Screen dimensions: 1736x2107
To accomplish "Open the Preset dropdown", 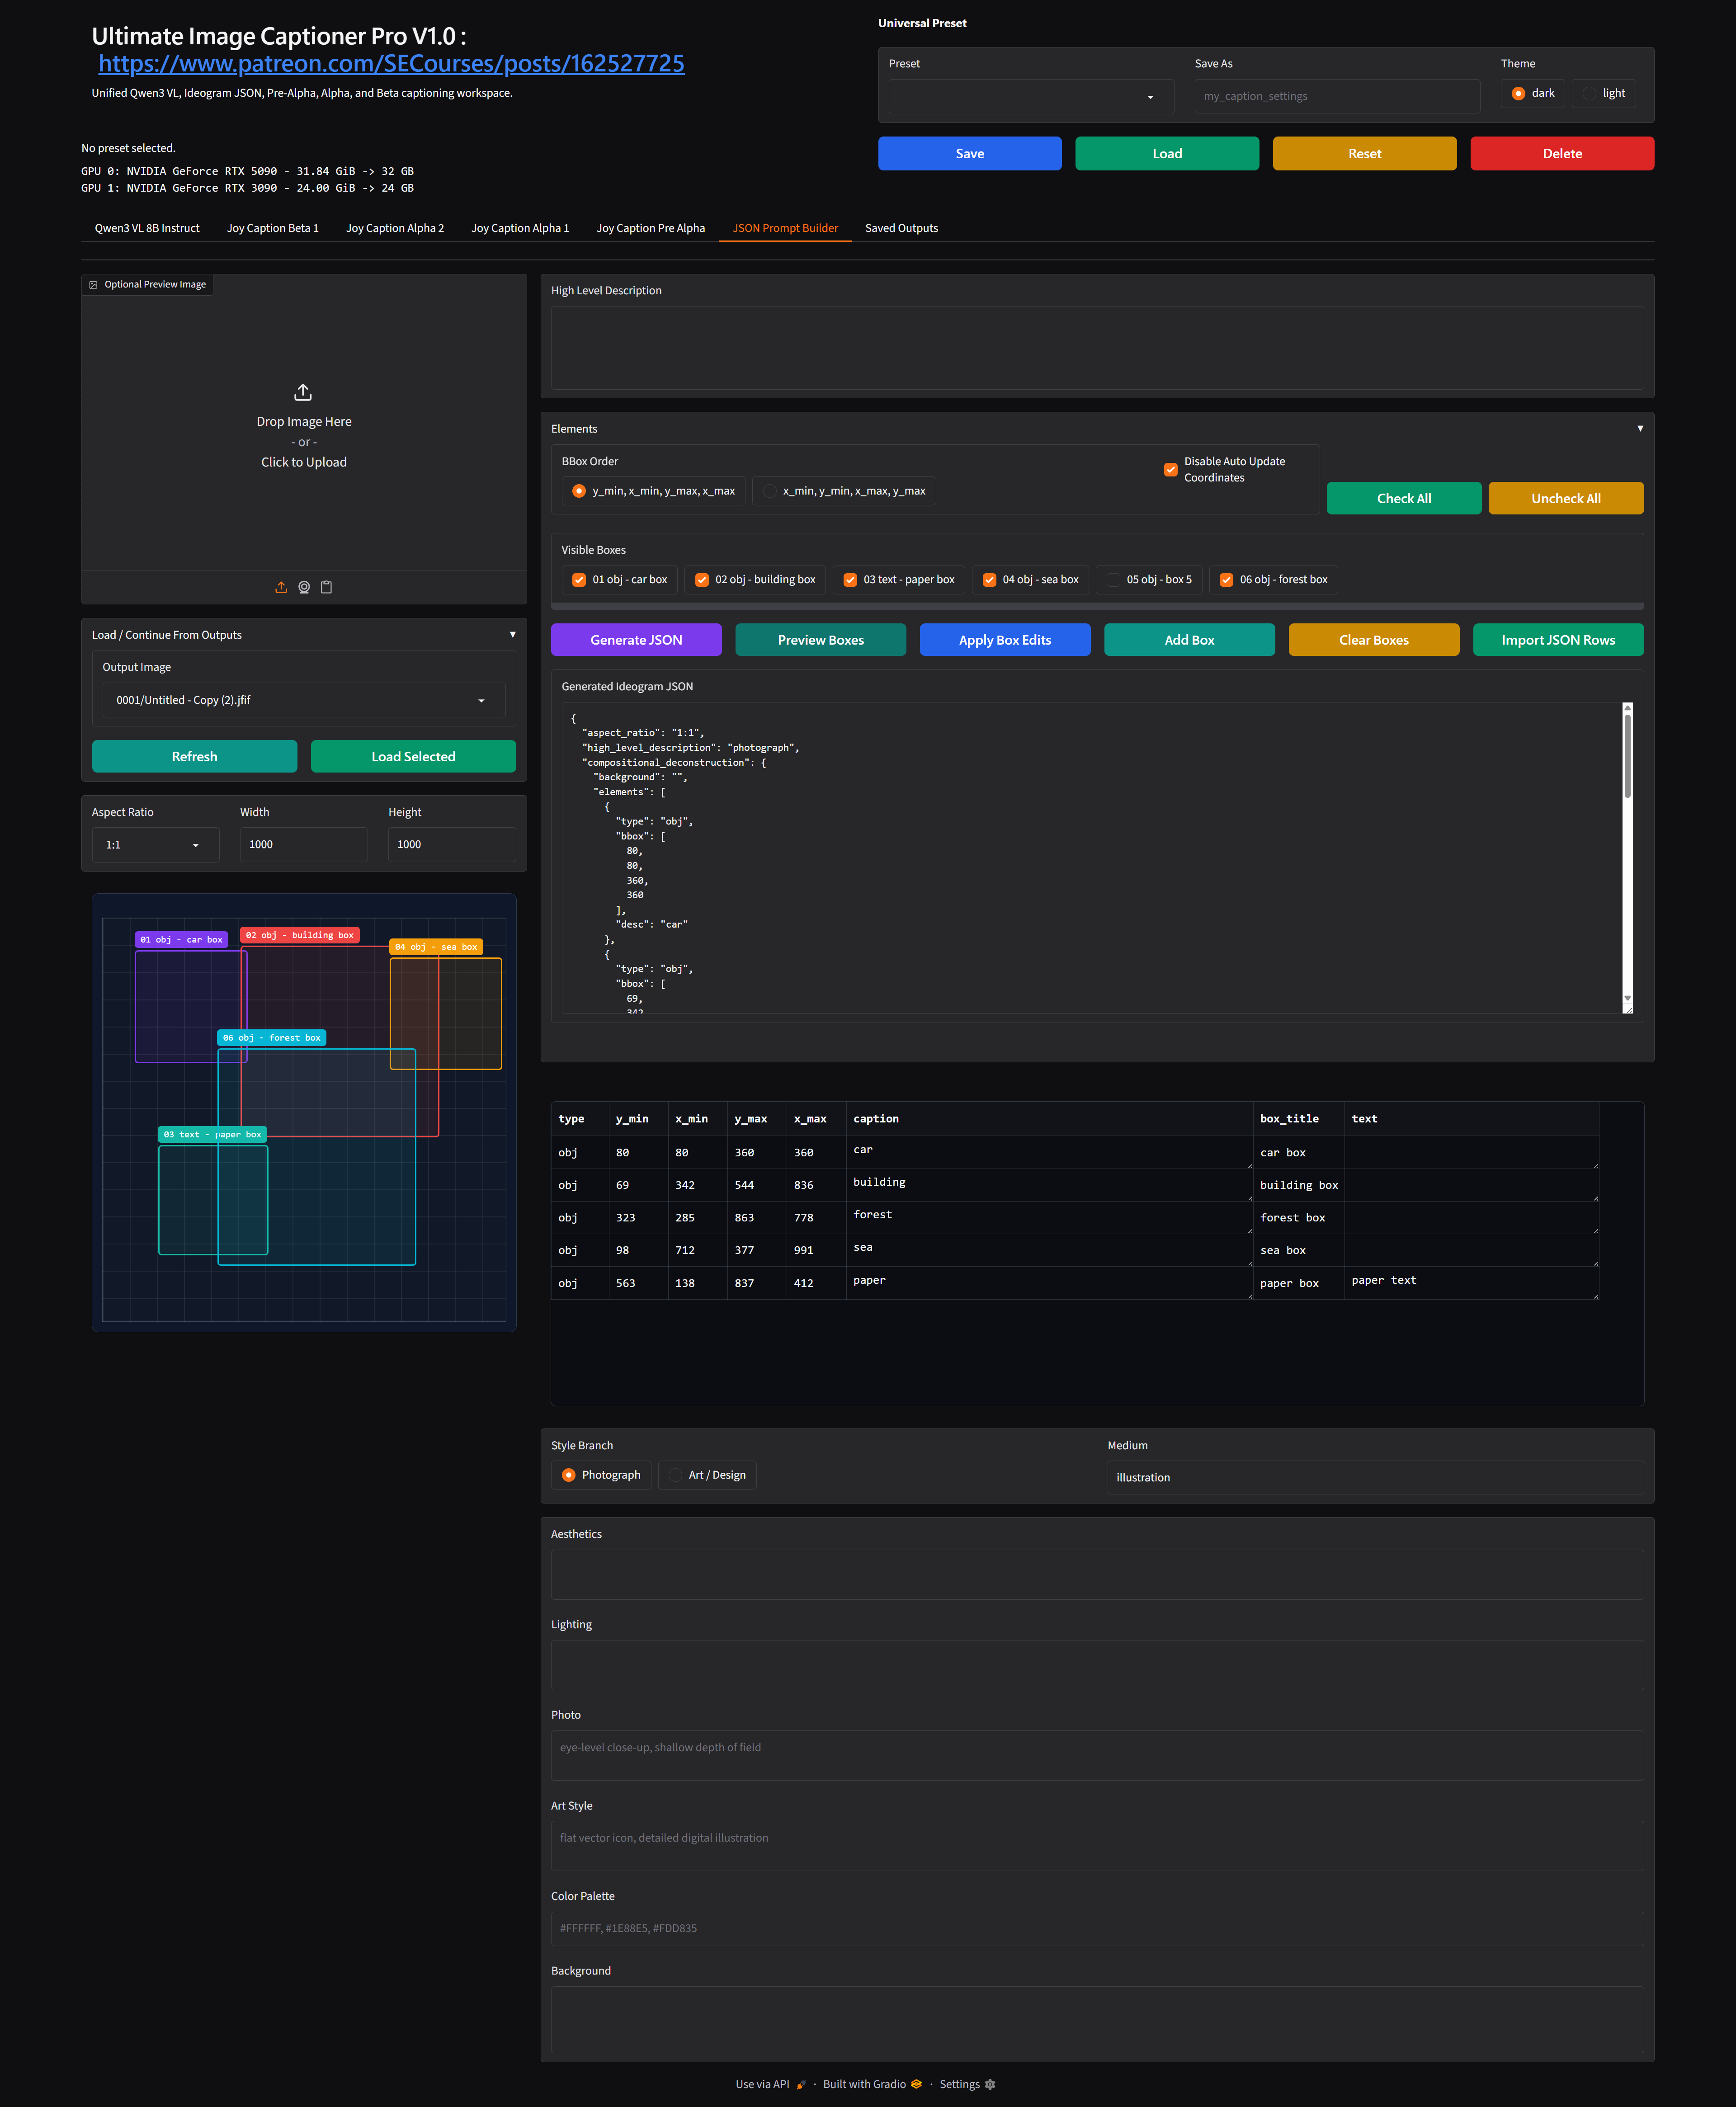I will coord(1031,97).
